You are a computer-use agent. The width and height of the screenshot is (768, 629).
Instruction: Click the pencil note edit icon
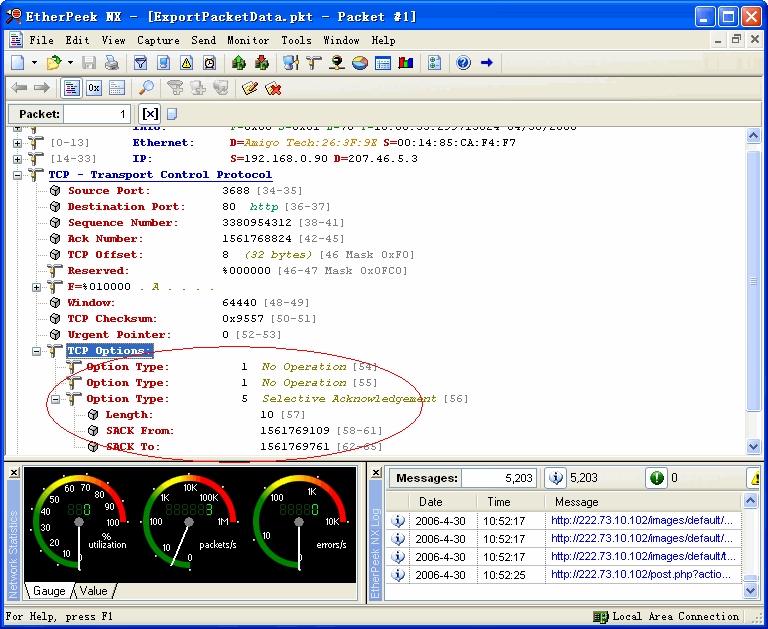point(250,88)
